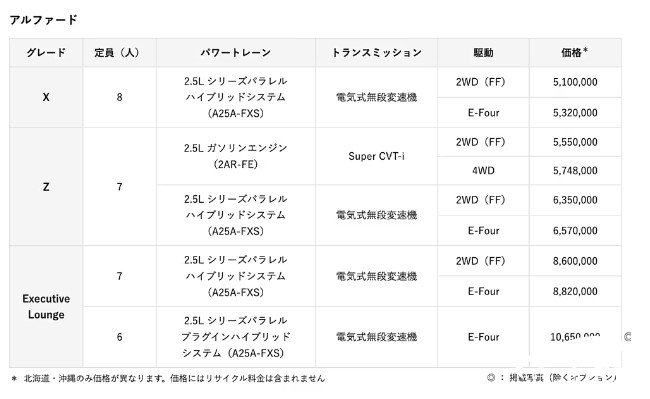
Task: Click the capacity 6 cell
Action: (119, 337)
